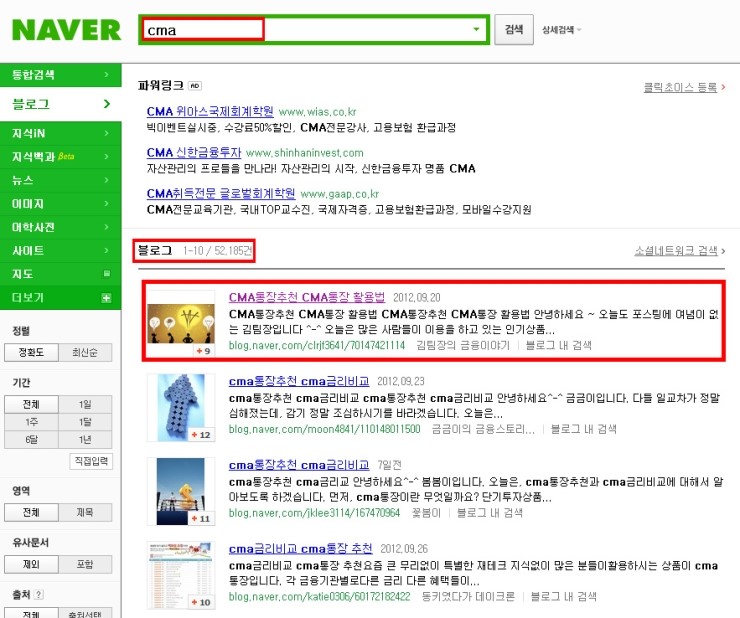The width and height of the screenshot is (740, 618).
Task: Open the blue arrow thumbnail
Action: tap(181, 407)
